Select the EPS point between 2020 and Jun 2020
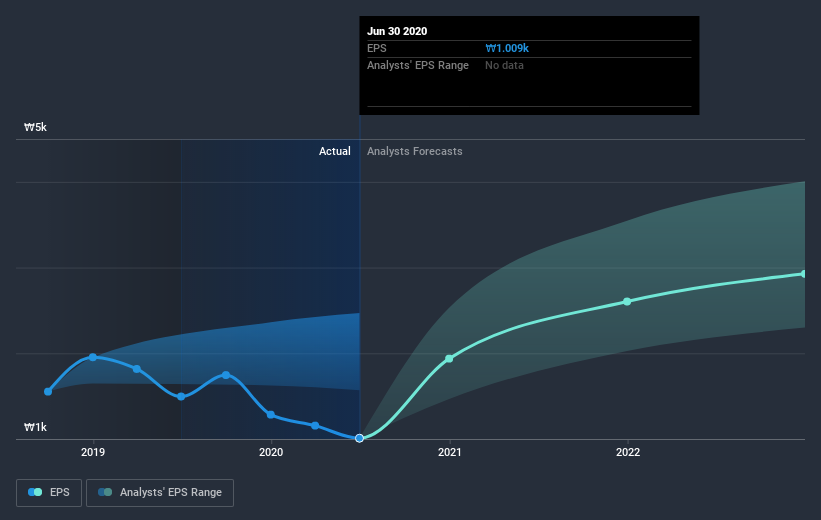Image resolution: width=821 pixels, height=520 pixels. pos(315,426)
